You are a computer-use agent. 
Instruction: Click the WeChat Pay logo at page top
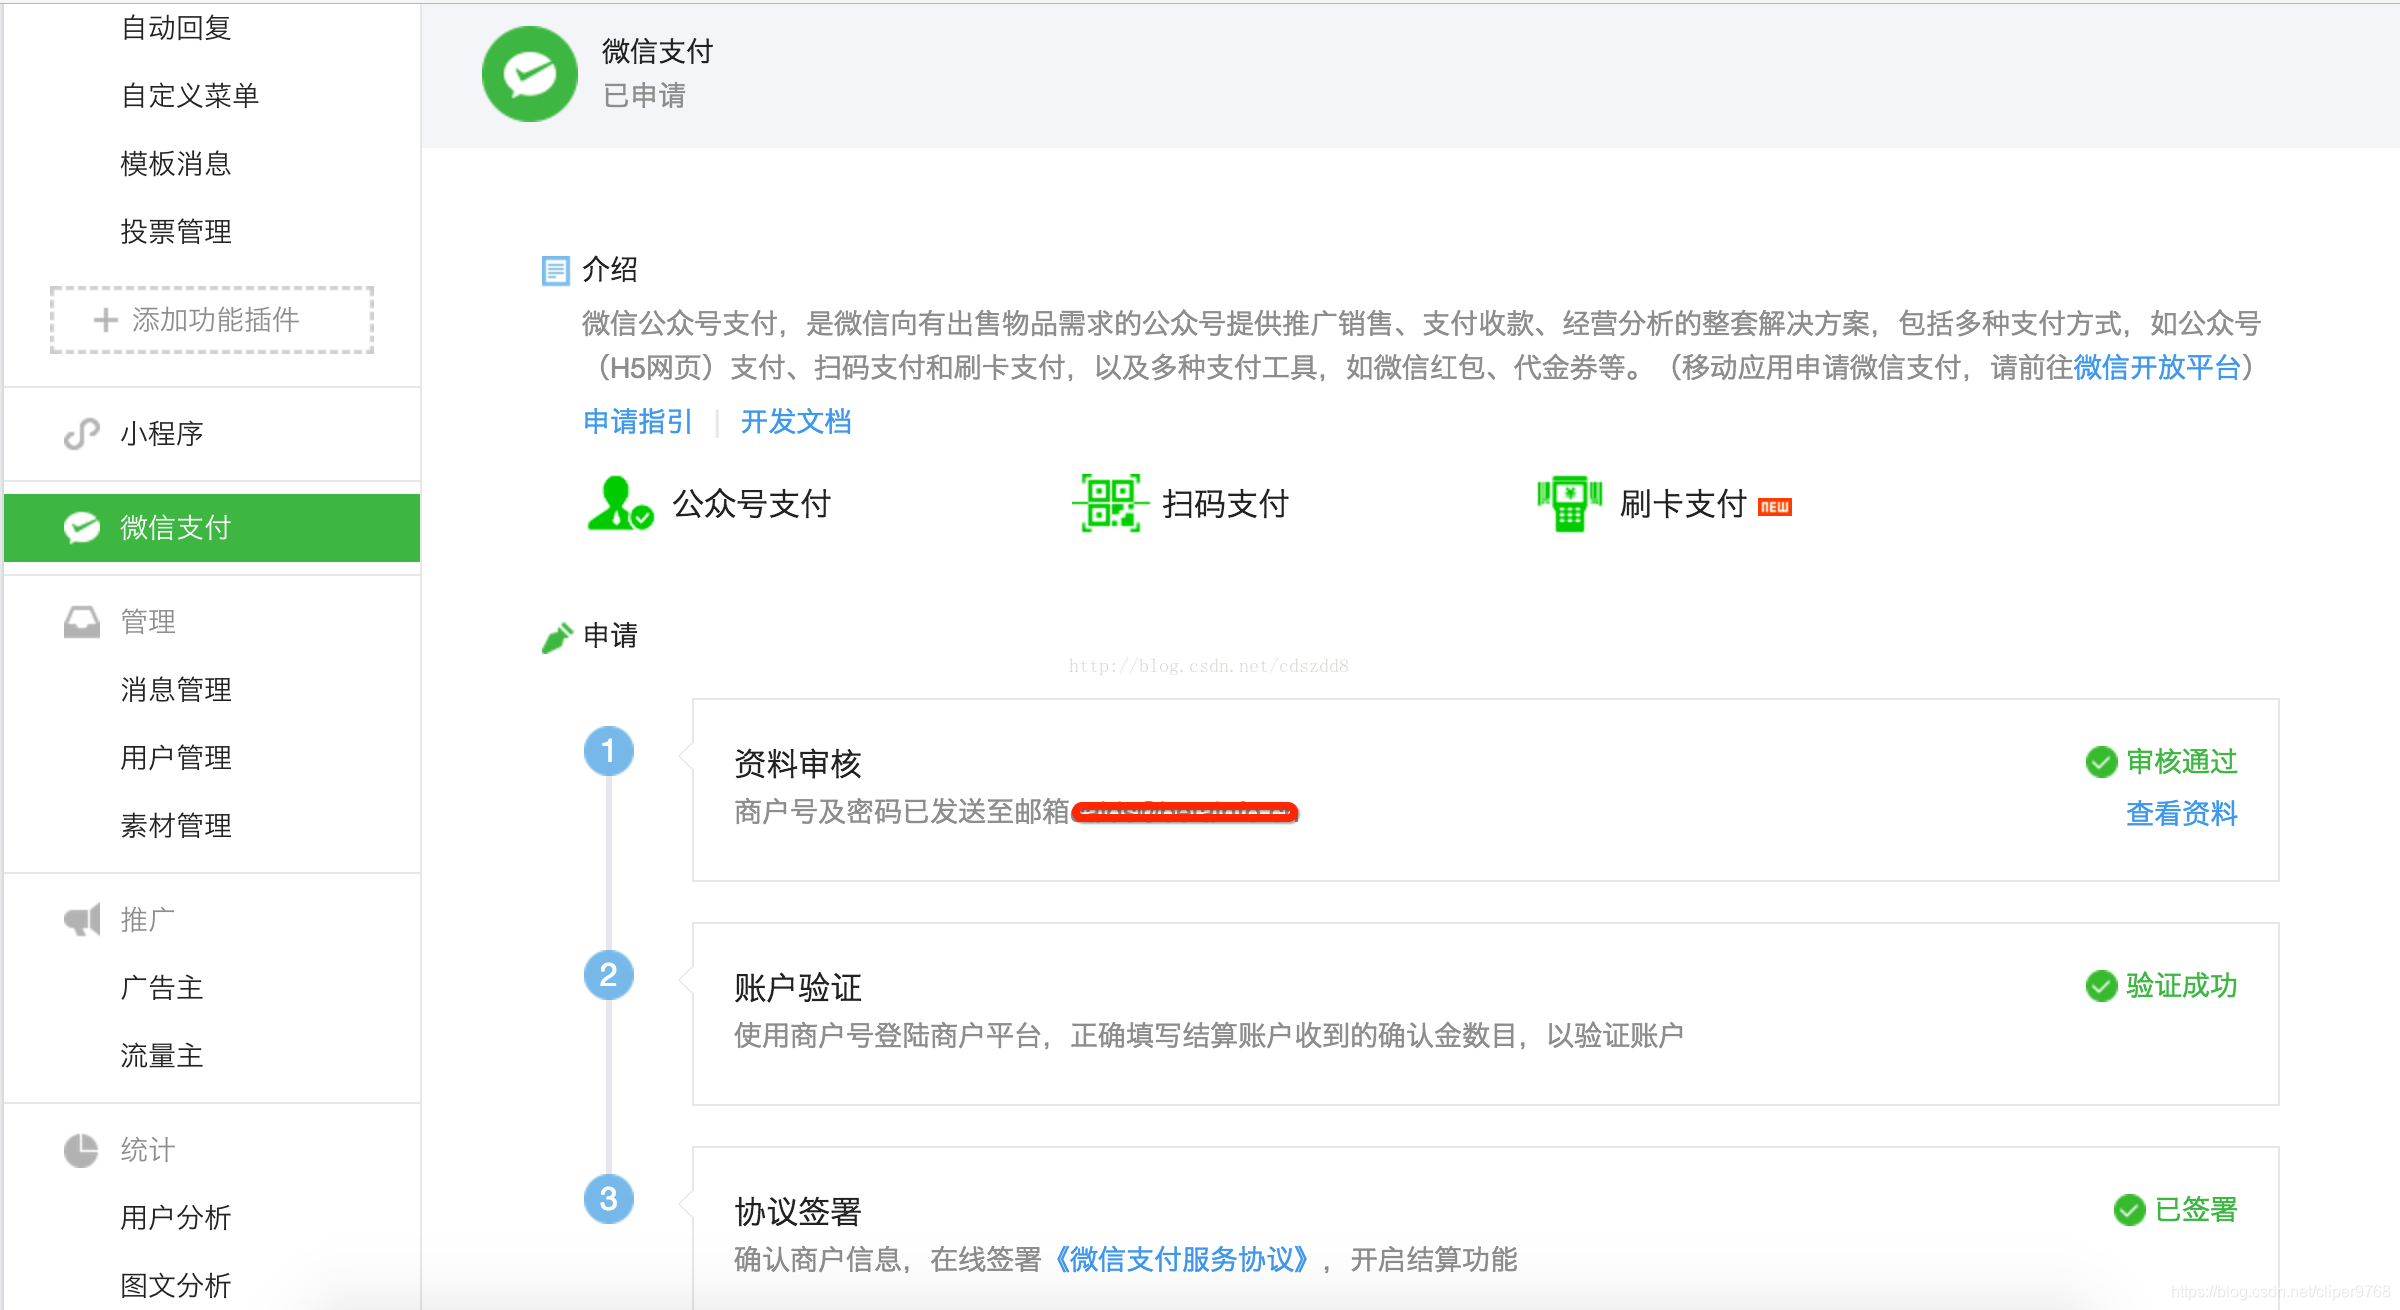[x=529, y=73]
